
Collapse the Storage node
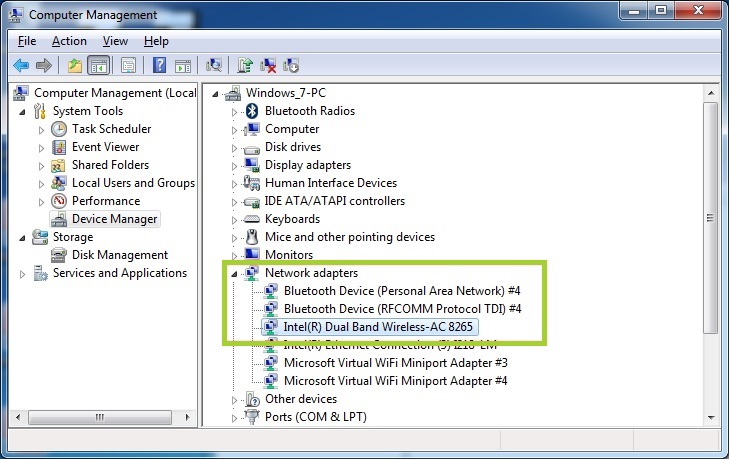pos(22,238)
